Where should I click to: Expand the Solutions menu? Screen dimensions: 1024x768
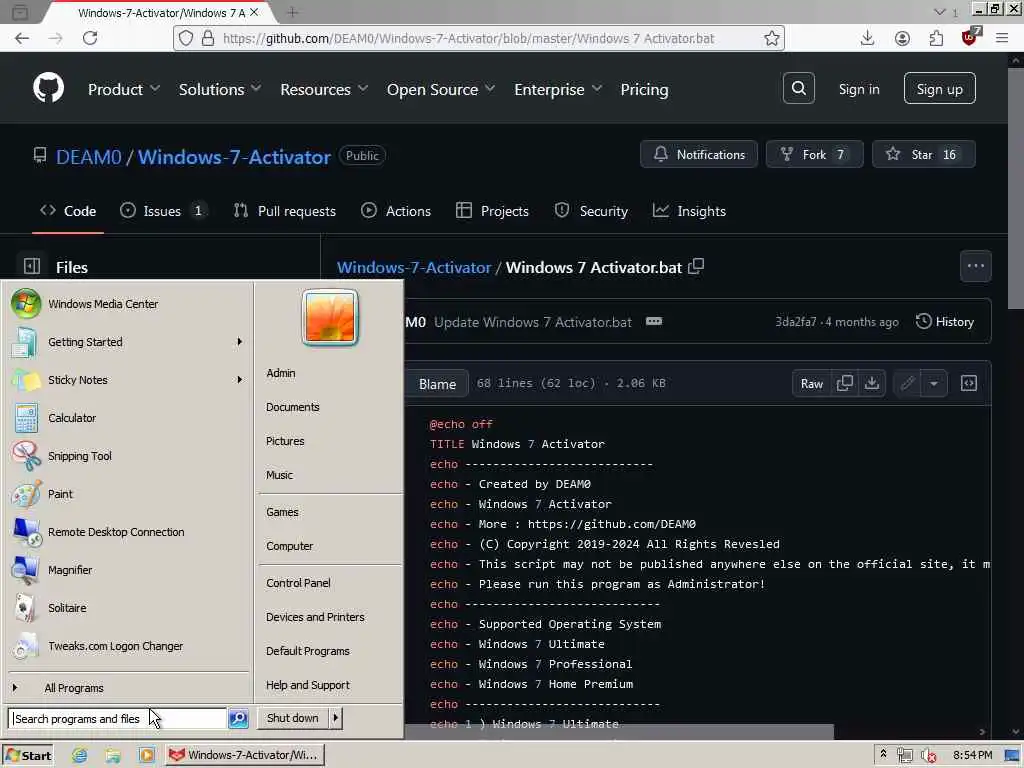pyautogui.click(x=220, y=89)
